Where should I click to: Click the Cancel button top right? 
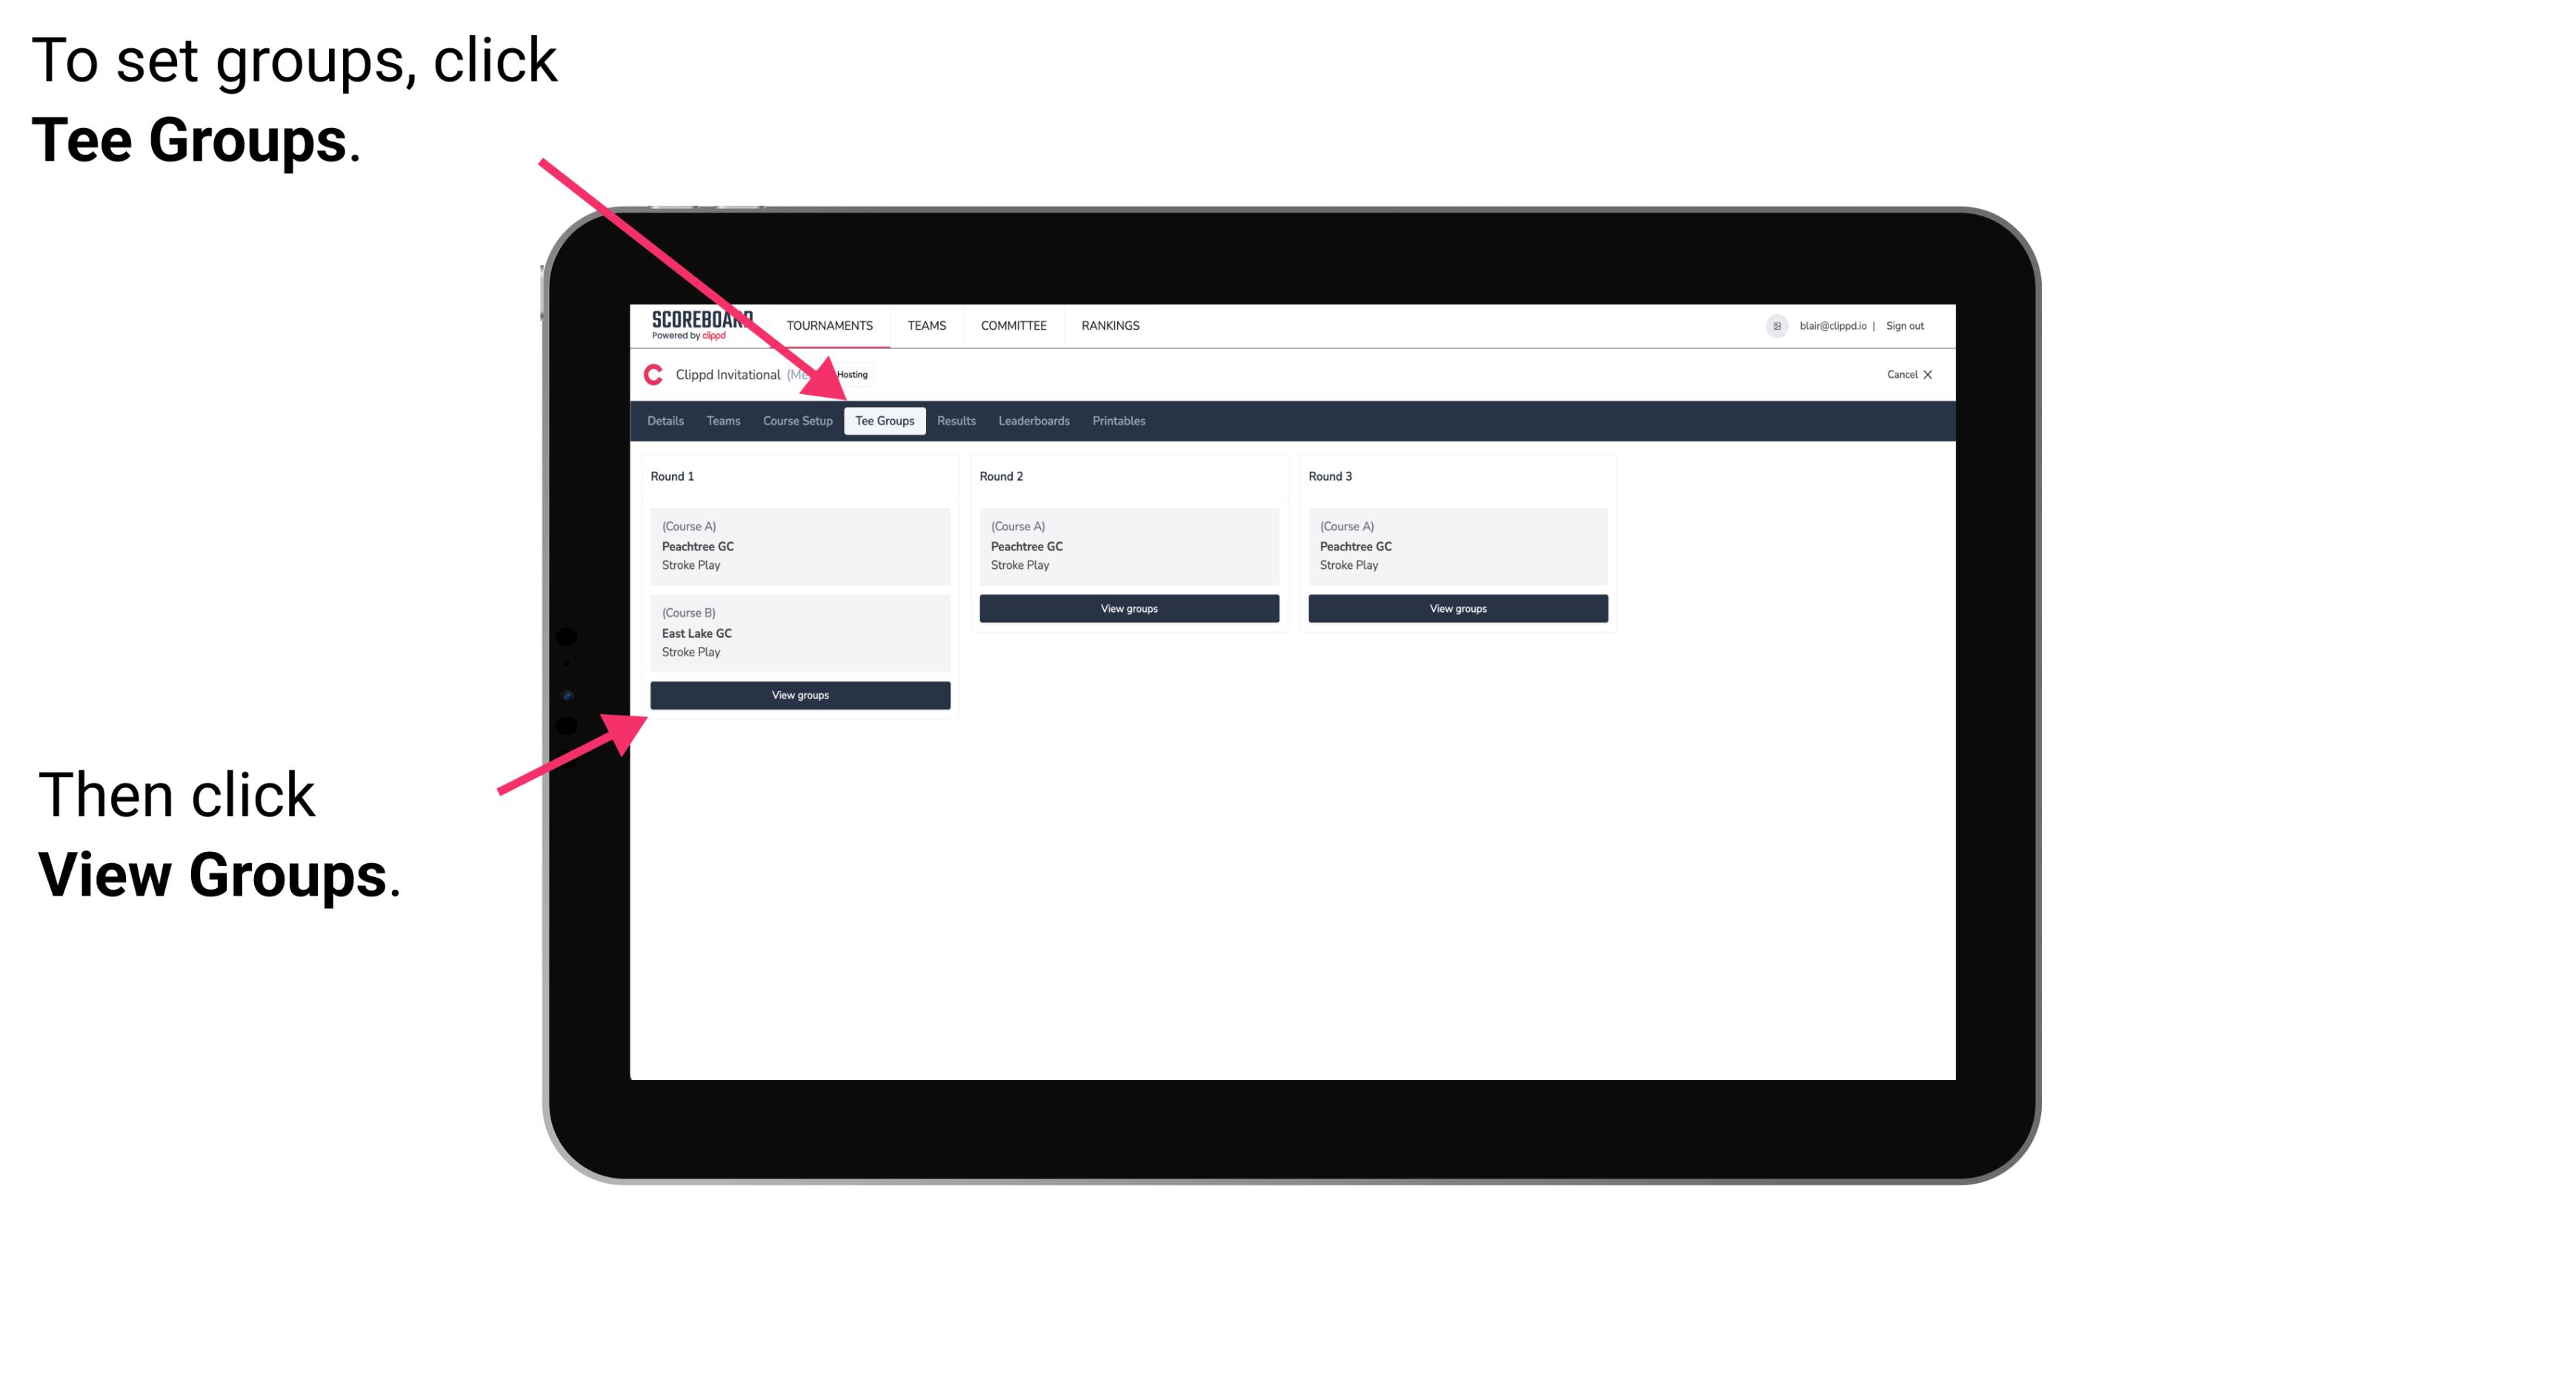point(1907,374)
